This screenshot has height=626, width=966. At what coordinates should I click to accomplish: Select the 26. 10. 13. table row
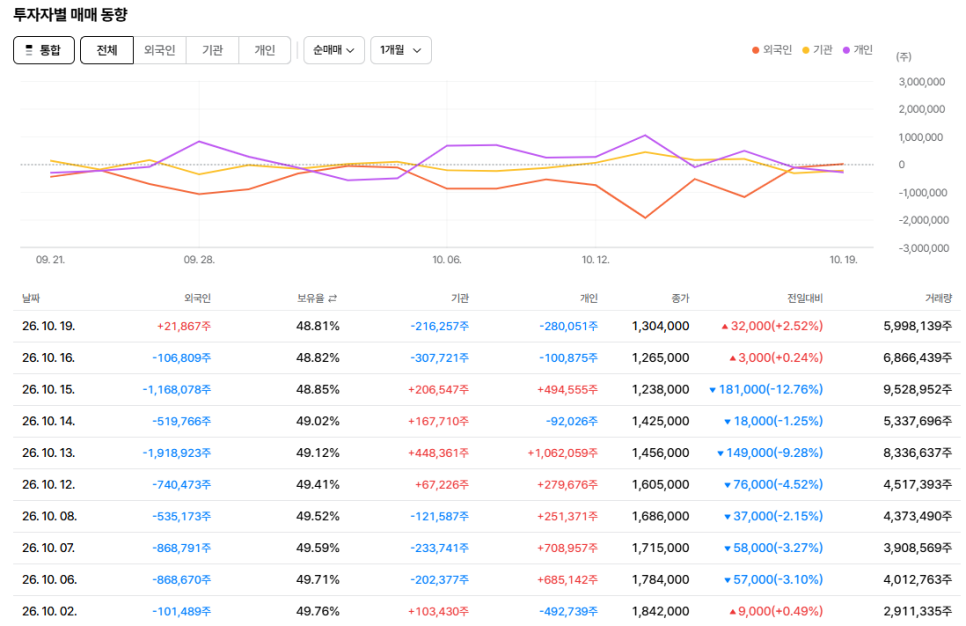pyautogui.click(x=487, y=453)
